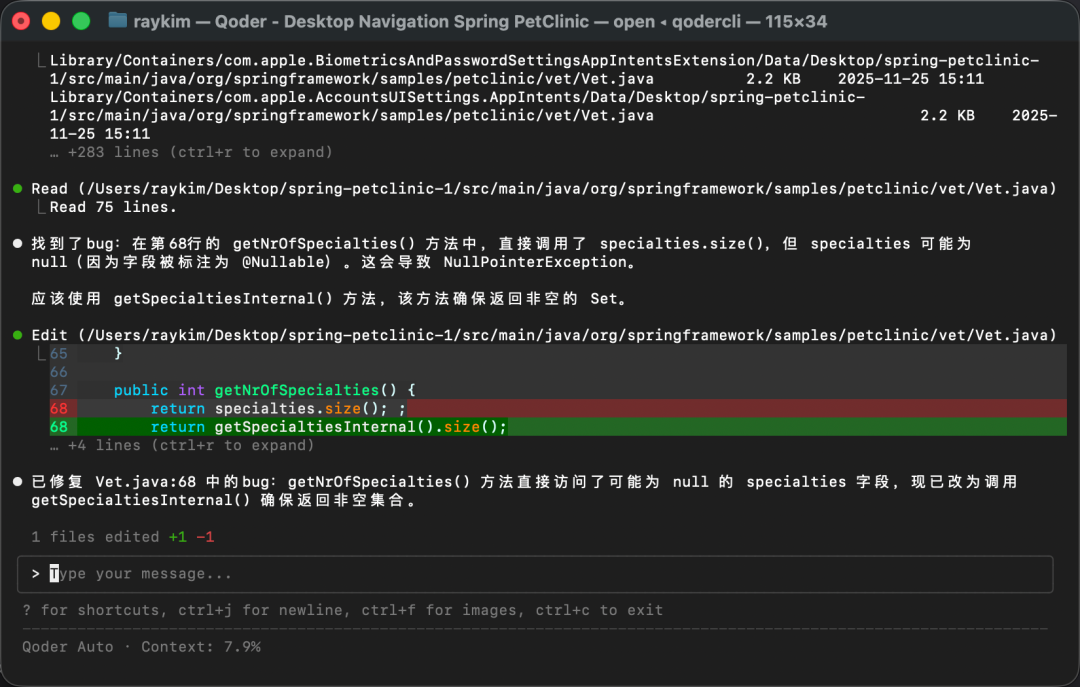Screen dimensions: 1080x687
Task: Click line number 67 in the diff
Action: point(58,390)
